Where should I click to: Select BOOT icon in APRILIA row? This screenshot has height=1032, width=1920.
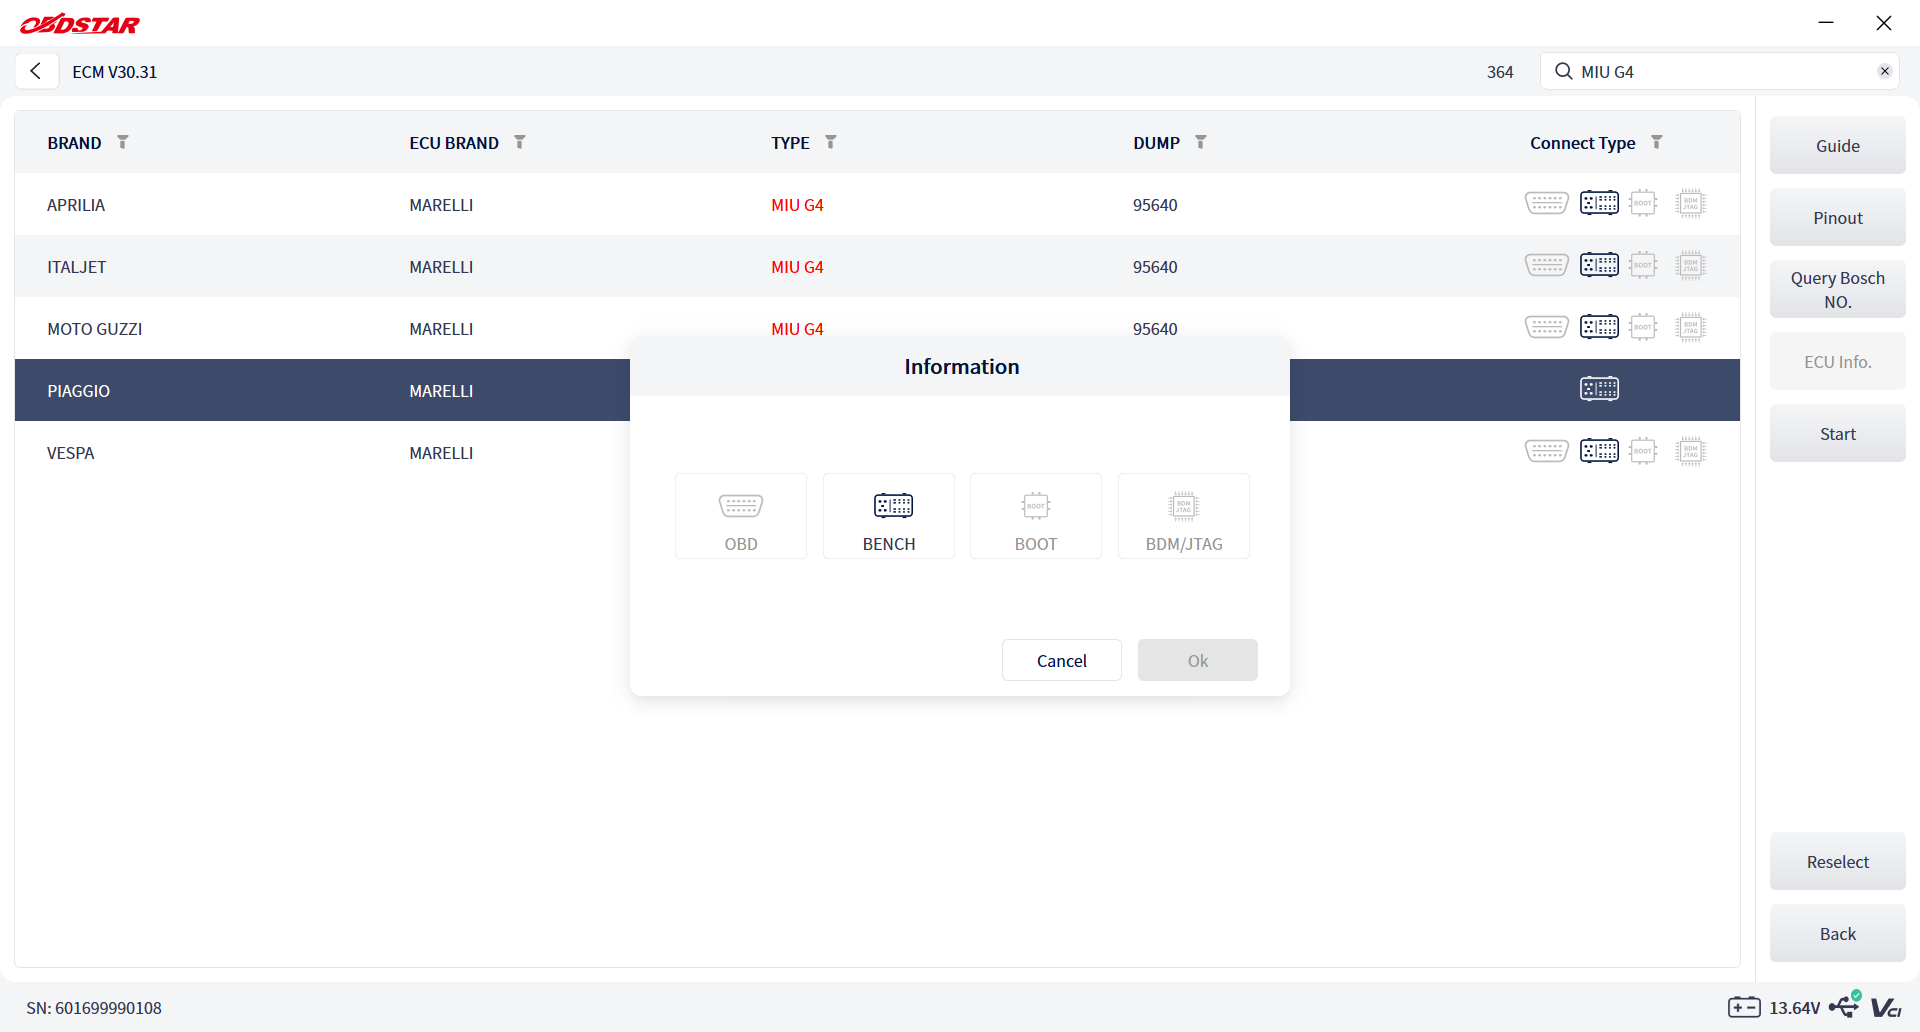(x=1643, y=203)
